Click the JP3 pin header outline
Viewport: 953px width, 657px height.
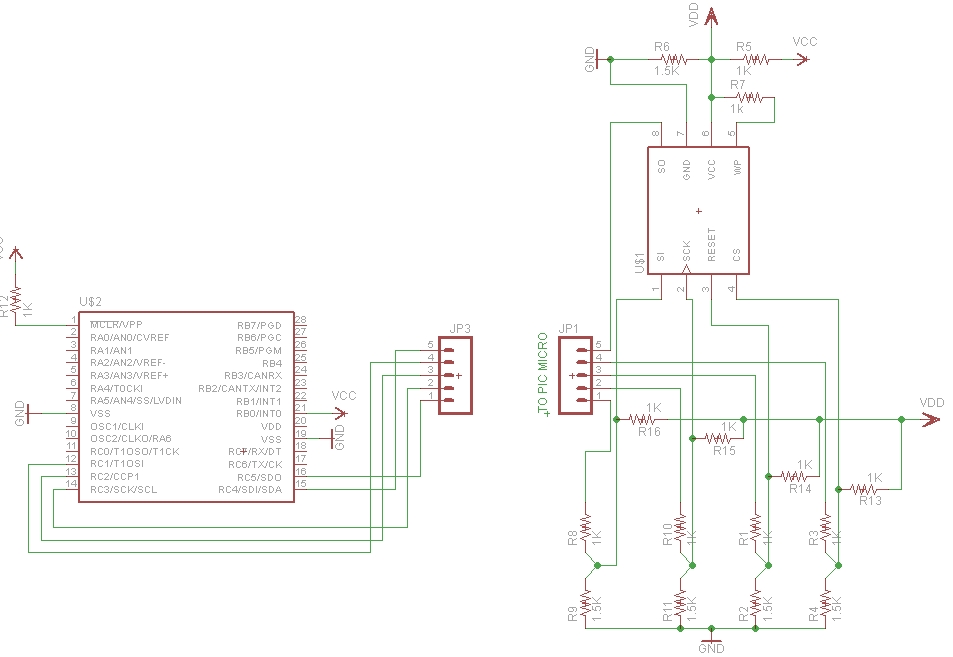(x=455, y=376)
